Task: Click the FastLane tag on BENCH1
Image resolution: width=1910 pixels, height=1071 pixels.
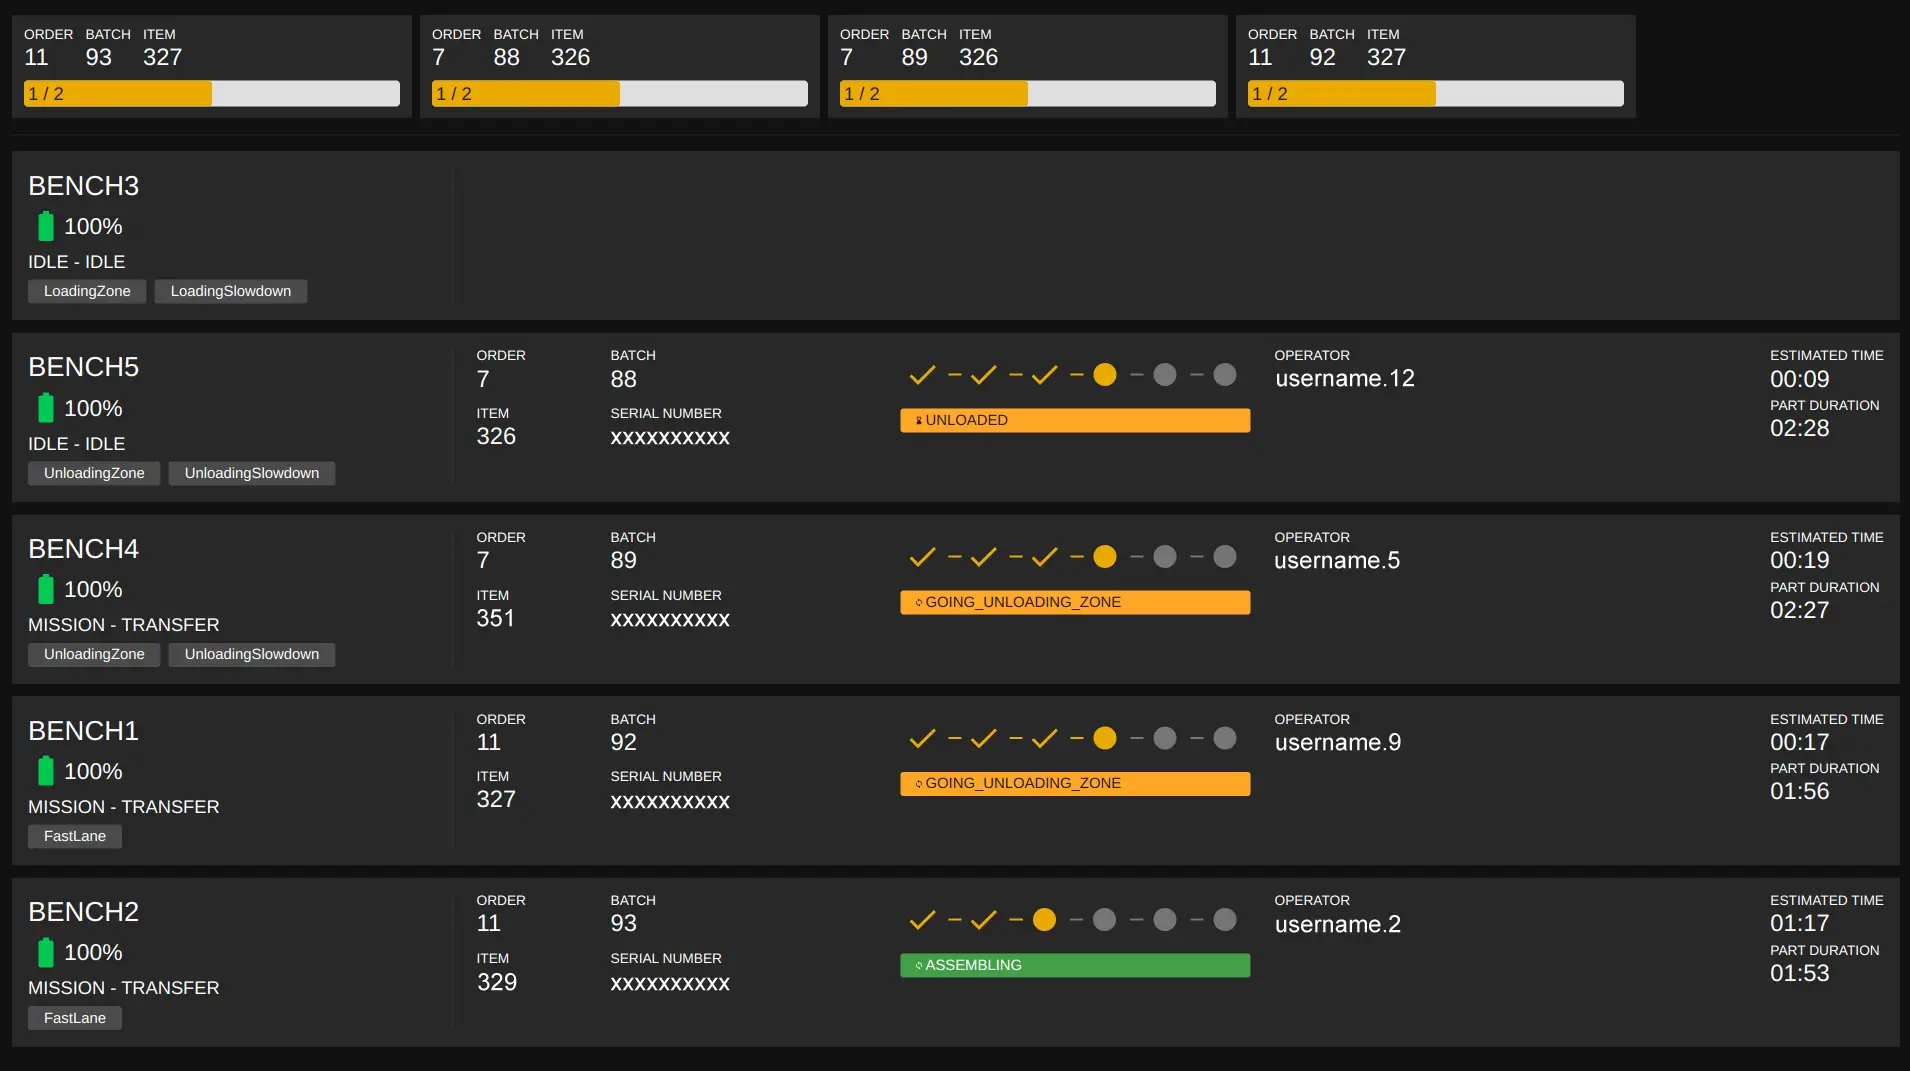Action: click(75, 836)
